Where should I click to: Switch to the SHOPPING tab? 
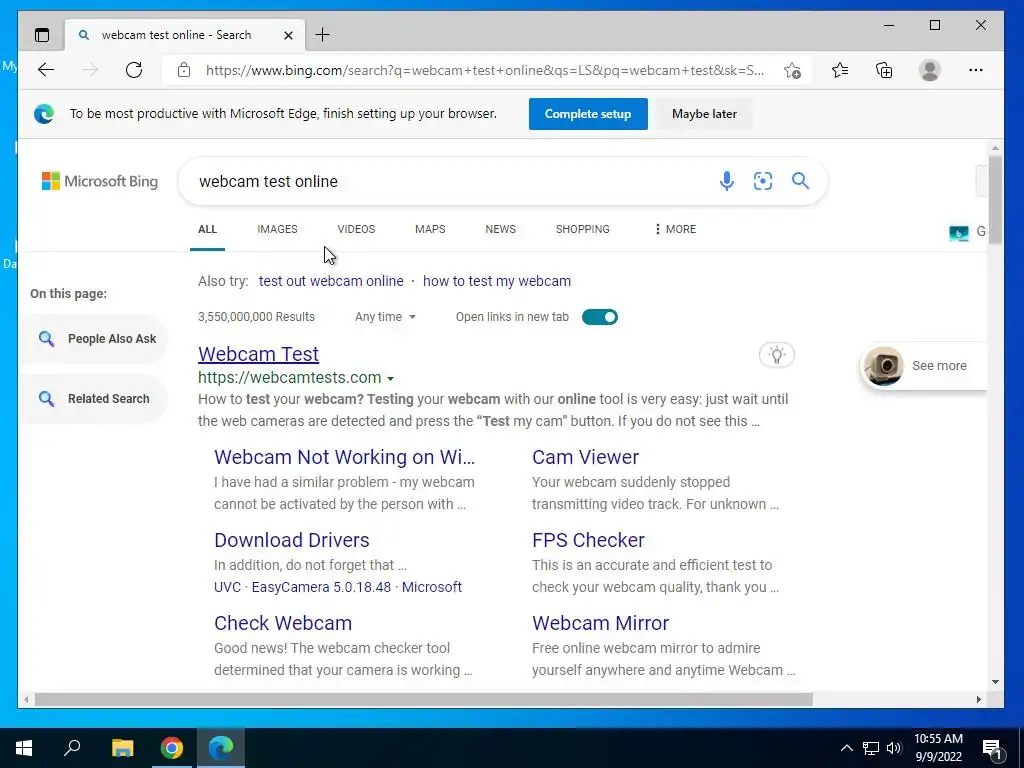coord(583,229)
